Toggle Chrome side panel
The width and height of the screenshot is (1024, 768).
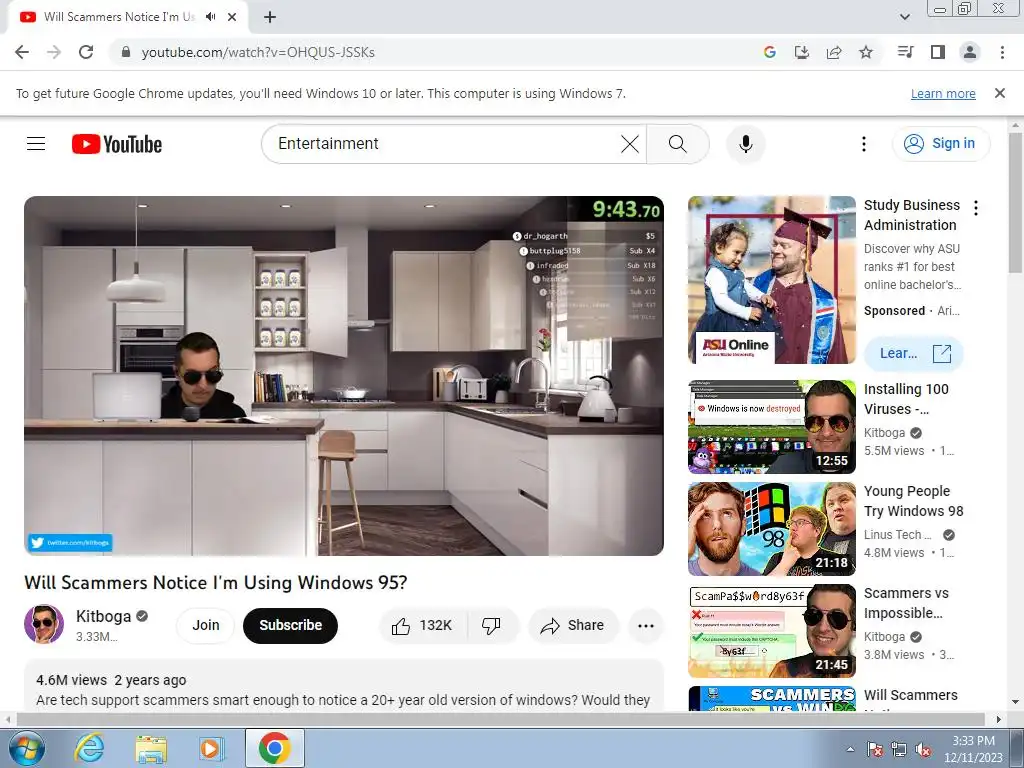pyautogui.click(x=938, y=52)
